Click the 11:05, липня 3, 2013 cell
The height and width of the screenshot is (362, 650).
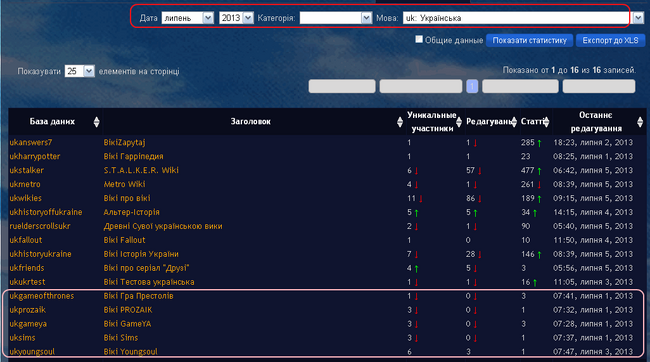click(593, 282)
